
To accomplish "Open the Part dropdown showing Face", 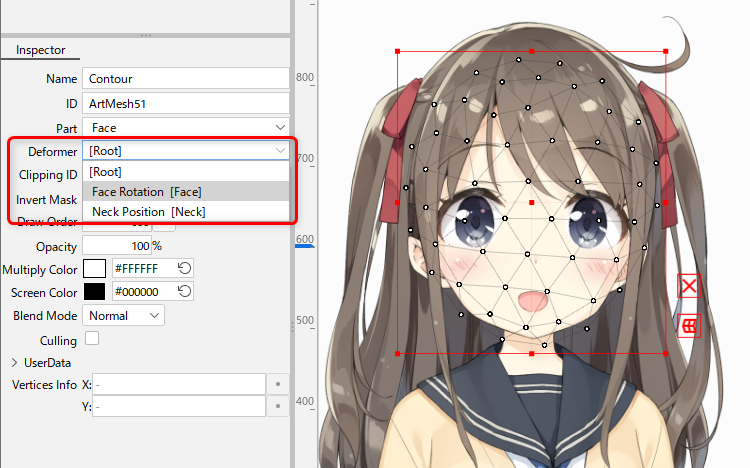I will point(186,128).
